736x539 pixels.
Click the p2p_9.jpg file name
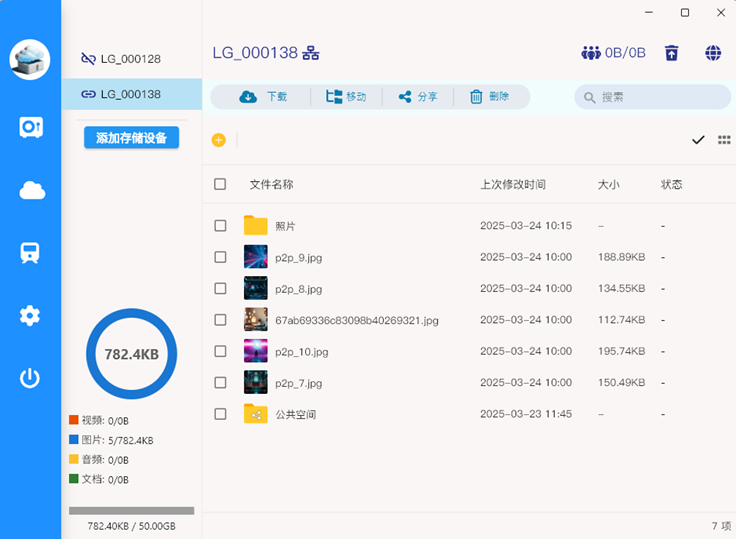click(x=299, y=258)
